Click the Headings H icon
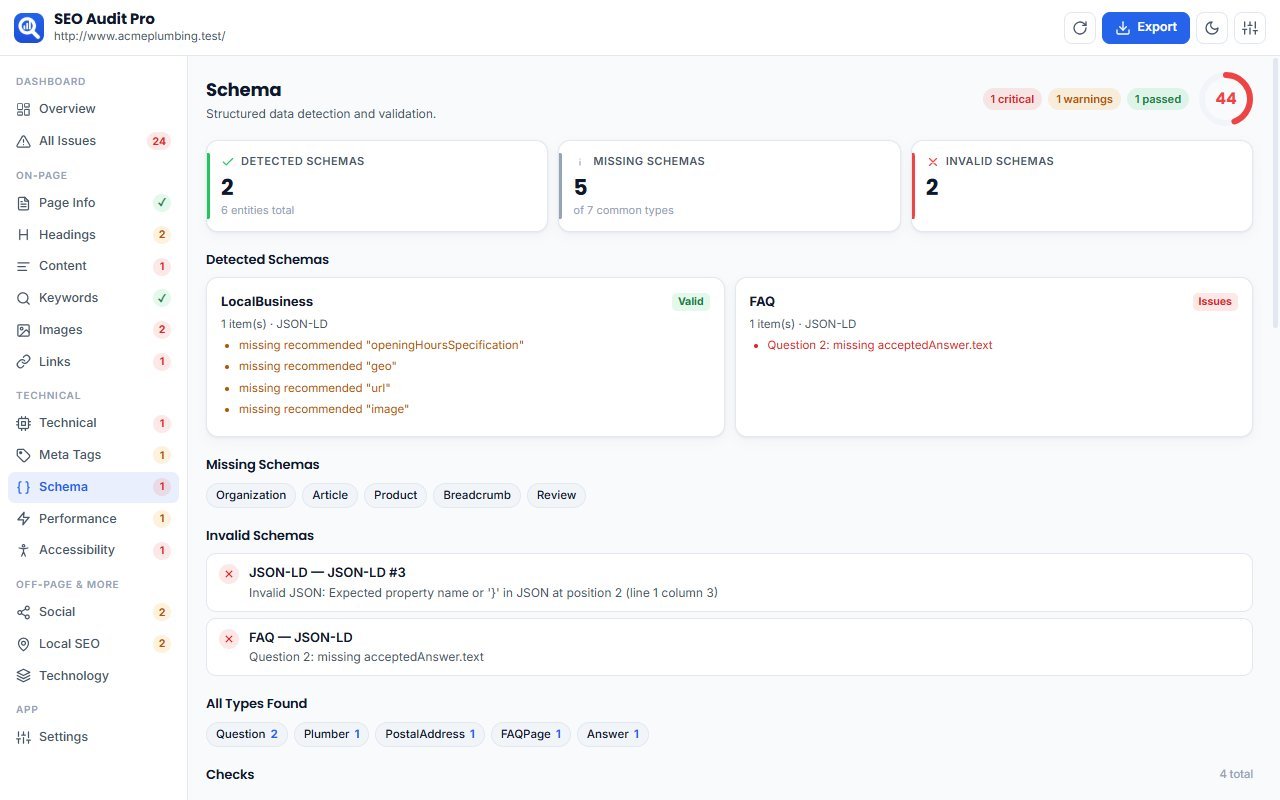Viewport: 1280px width, 800px height. point(24,235)
